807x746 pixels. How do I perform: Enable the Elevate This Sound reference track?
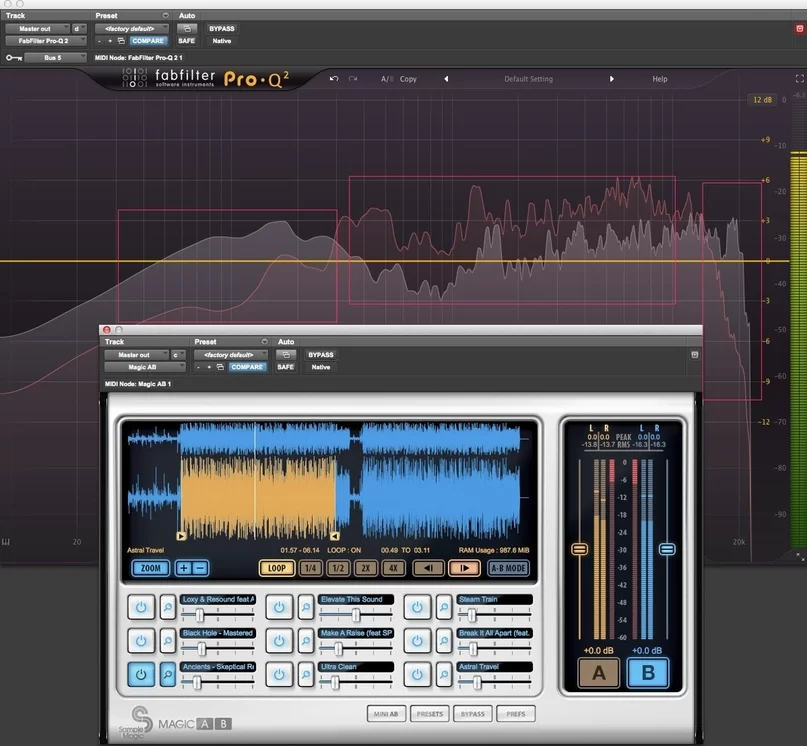(279, 607)
